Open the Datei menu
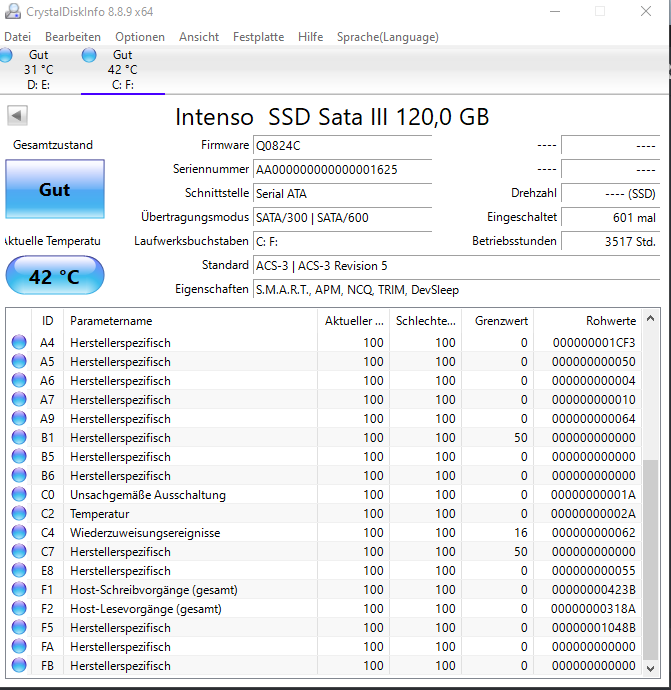 click(x=18, y=37)
